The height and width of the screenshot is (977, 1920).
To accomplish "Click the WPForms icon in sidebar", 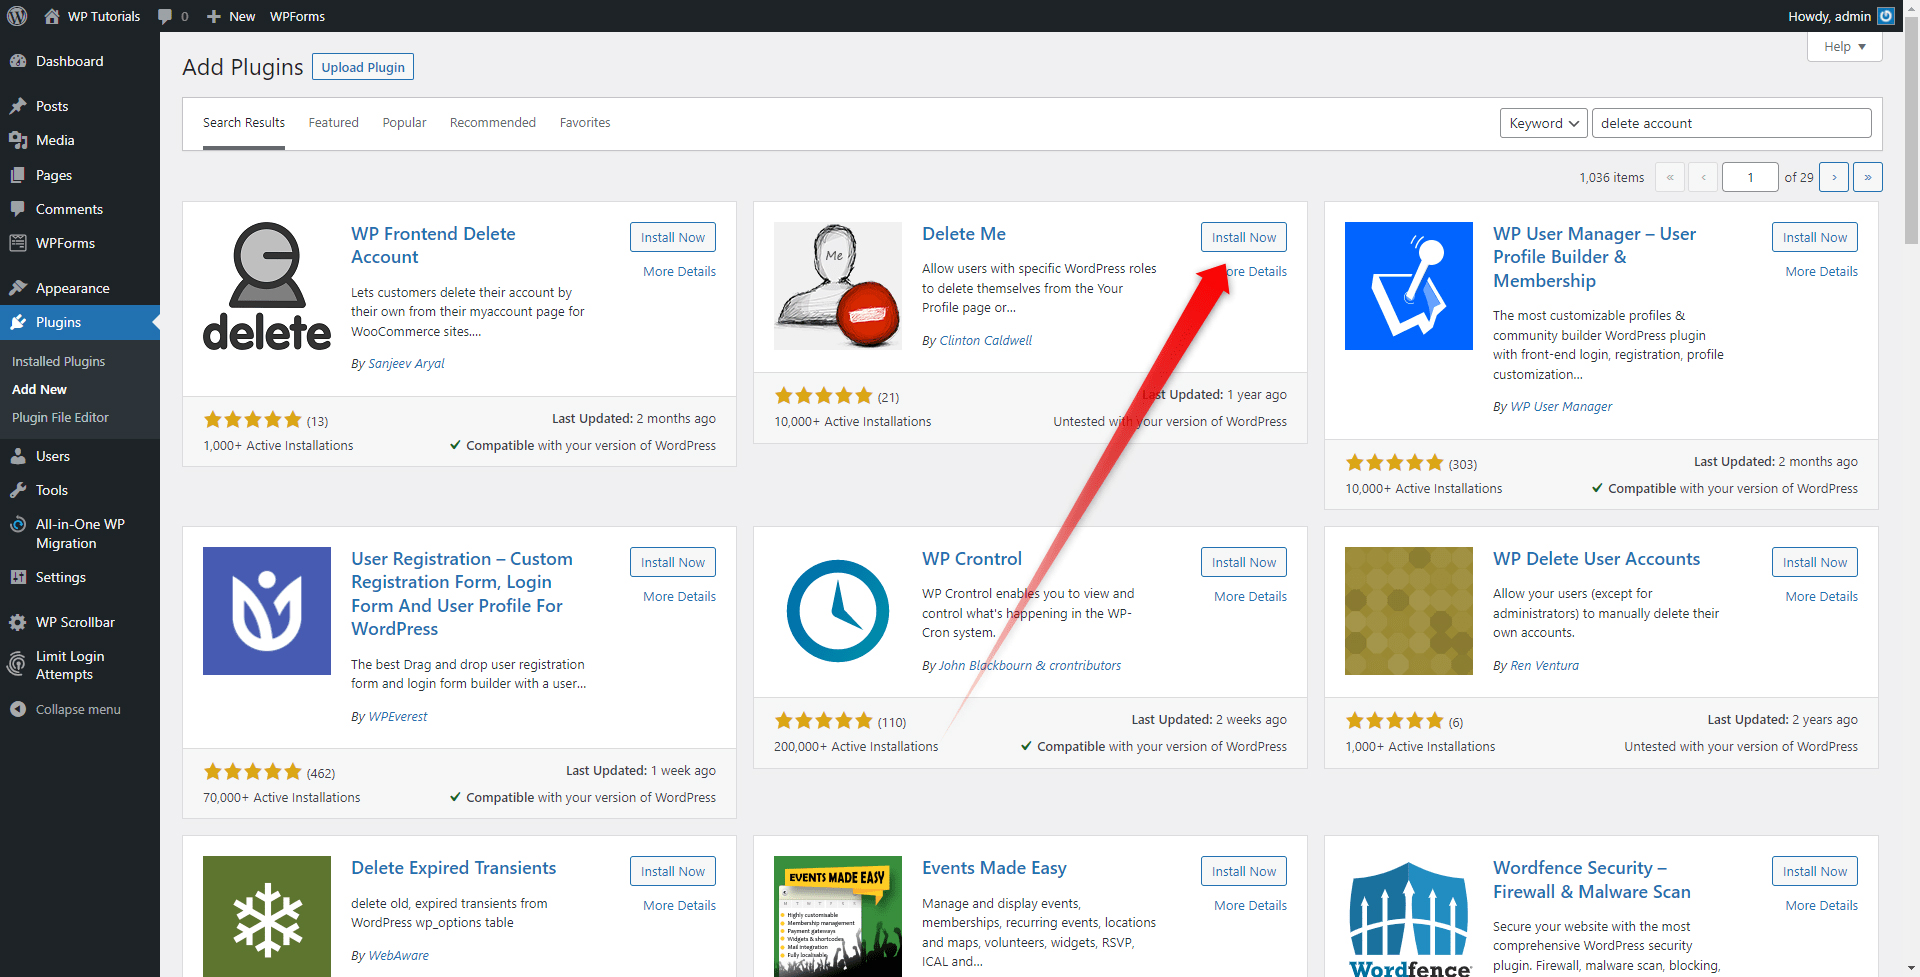I will 18,243.
